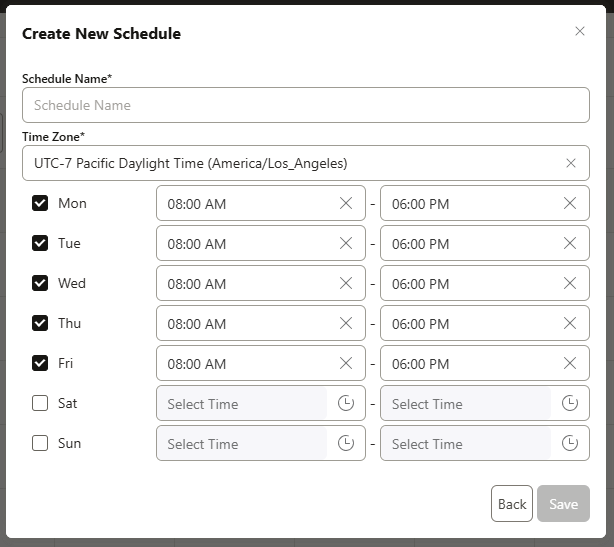Open Thursday end time 06:00 PM field
Image resolution: width=614 pixels, height=547 pixels.
[x=485, y=323]
